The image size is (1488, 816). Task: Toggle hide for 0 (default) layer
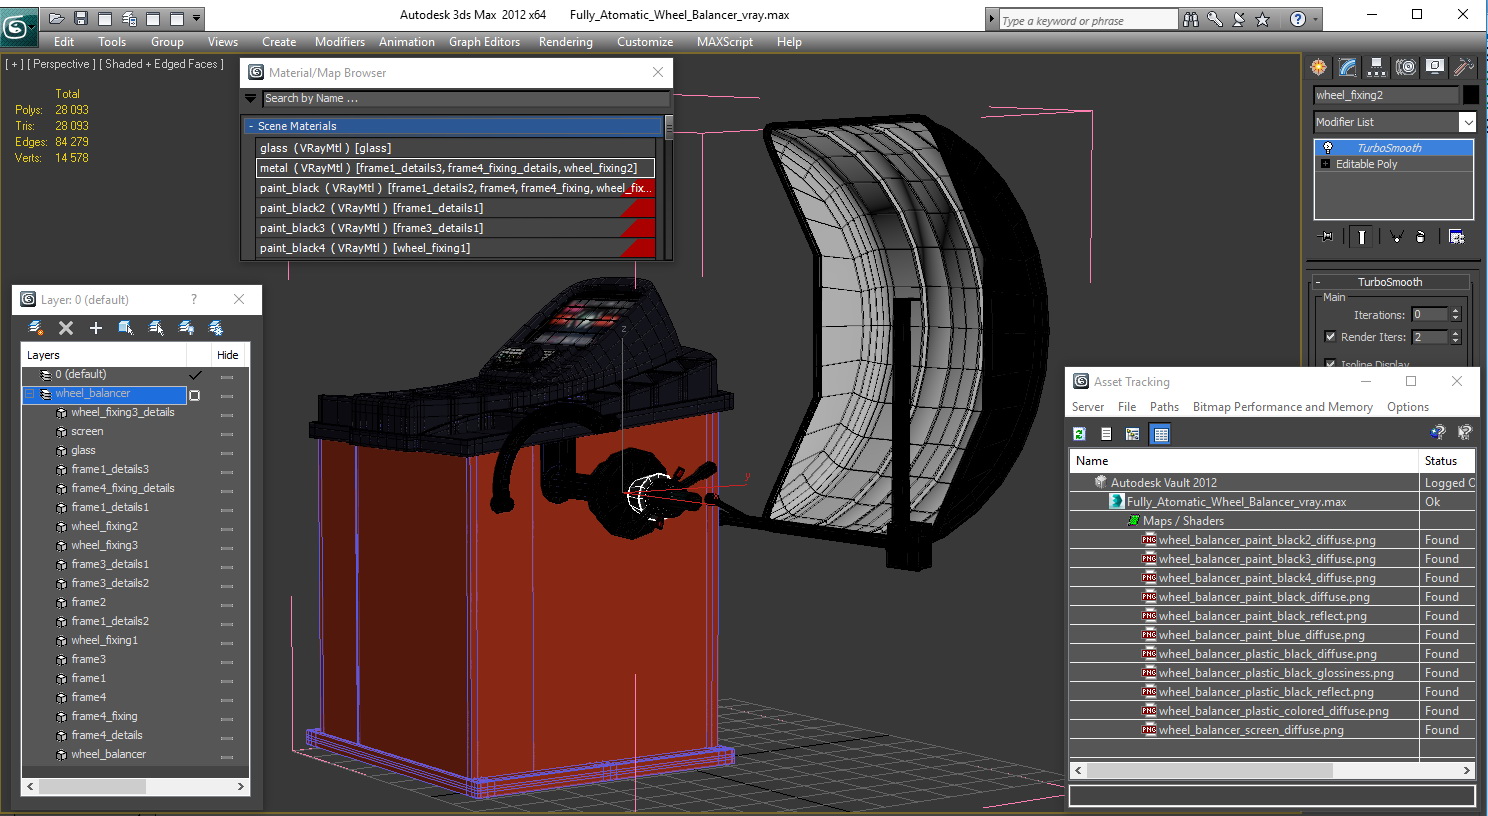[x=227, y=376]
